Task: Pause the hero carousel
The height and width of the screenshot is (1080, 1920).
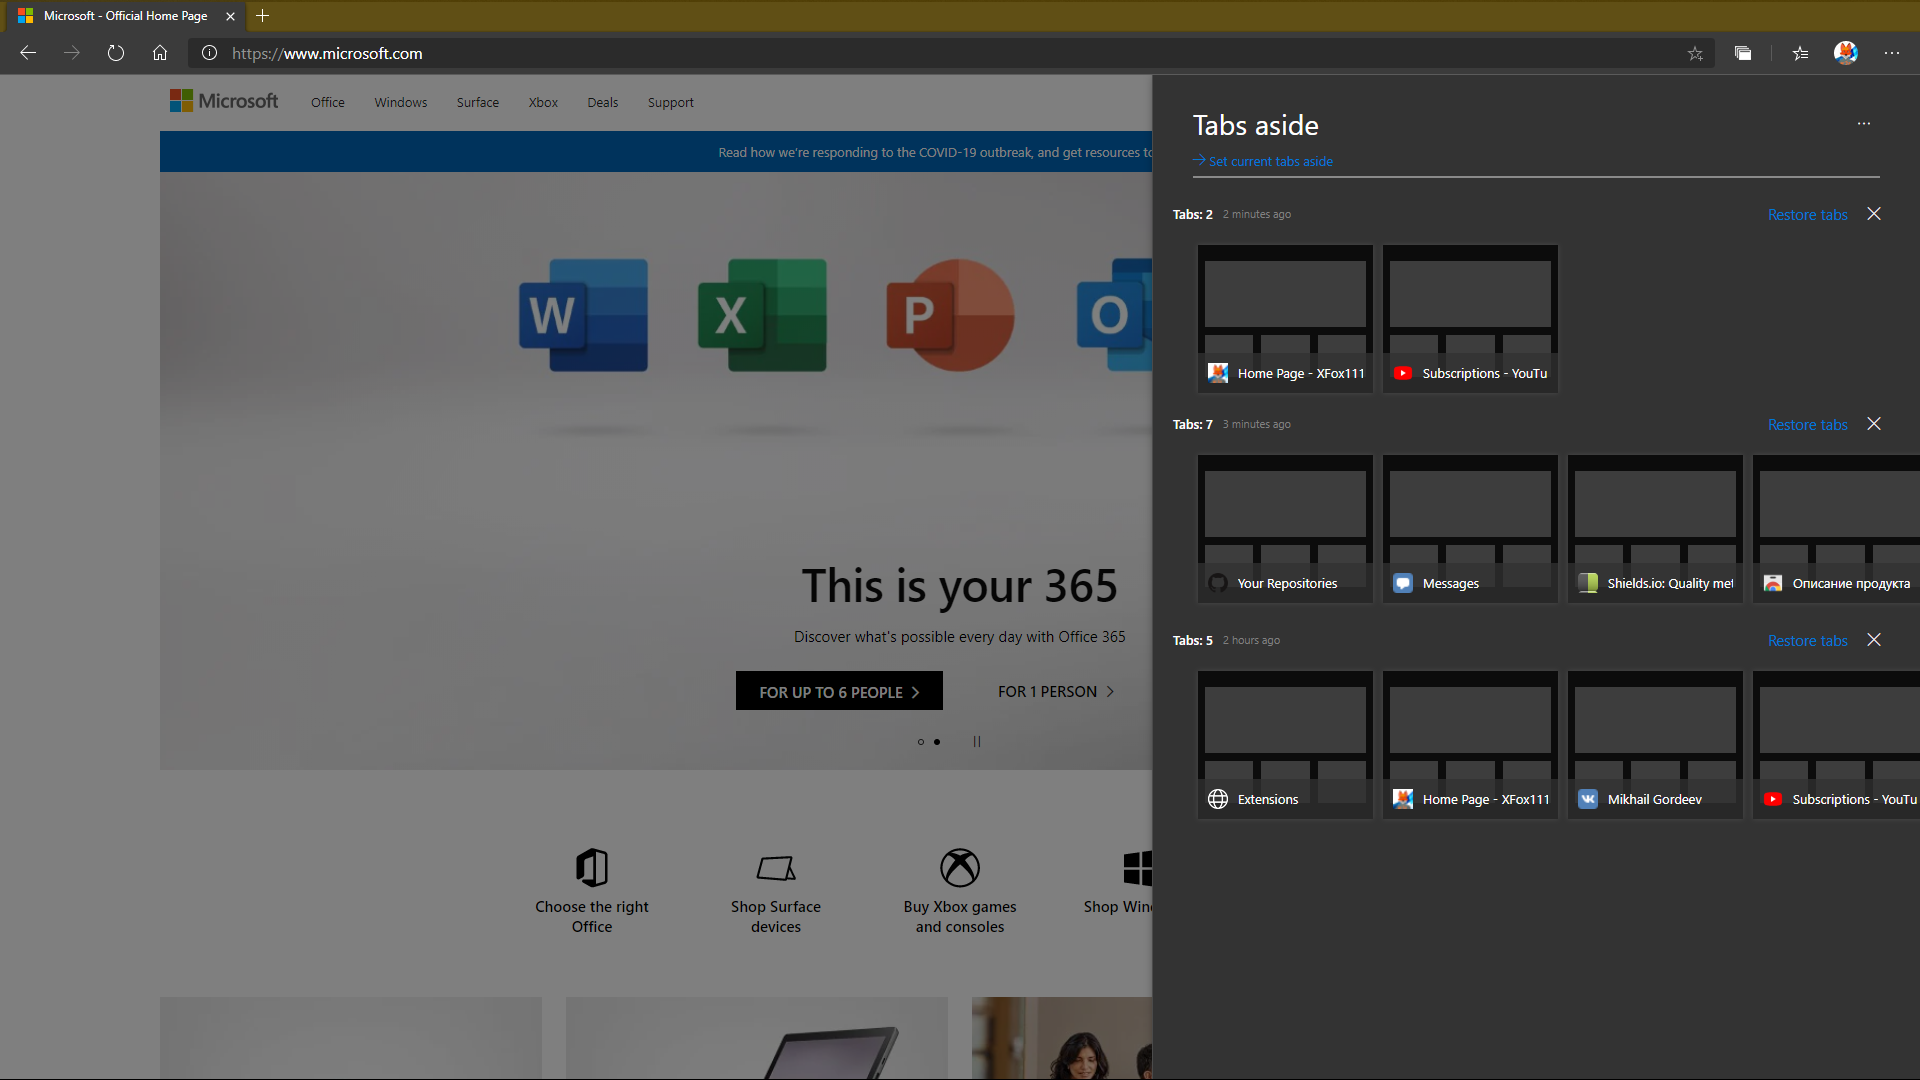Action: click(x=977, y=742)
